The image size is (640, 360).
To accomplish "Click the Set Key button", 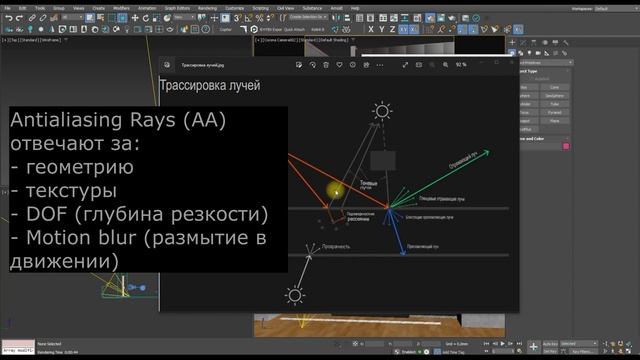I will coord(550,351).
